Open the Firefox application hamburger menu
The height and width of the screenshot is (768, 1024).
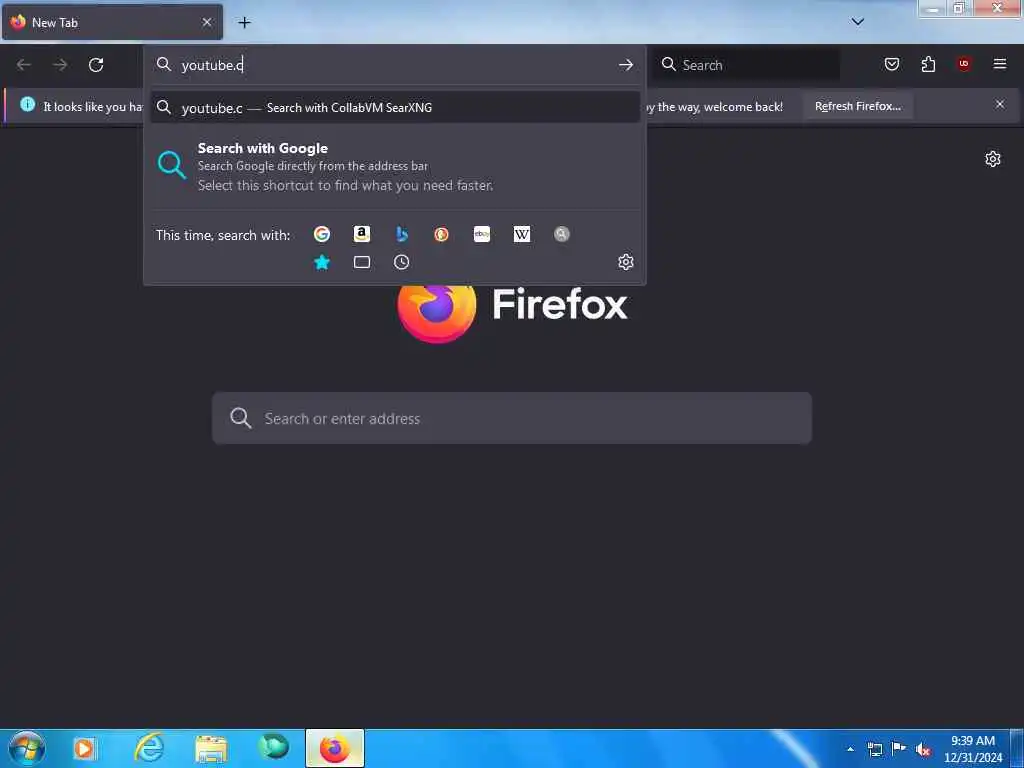pos(1000,64)
